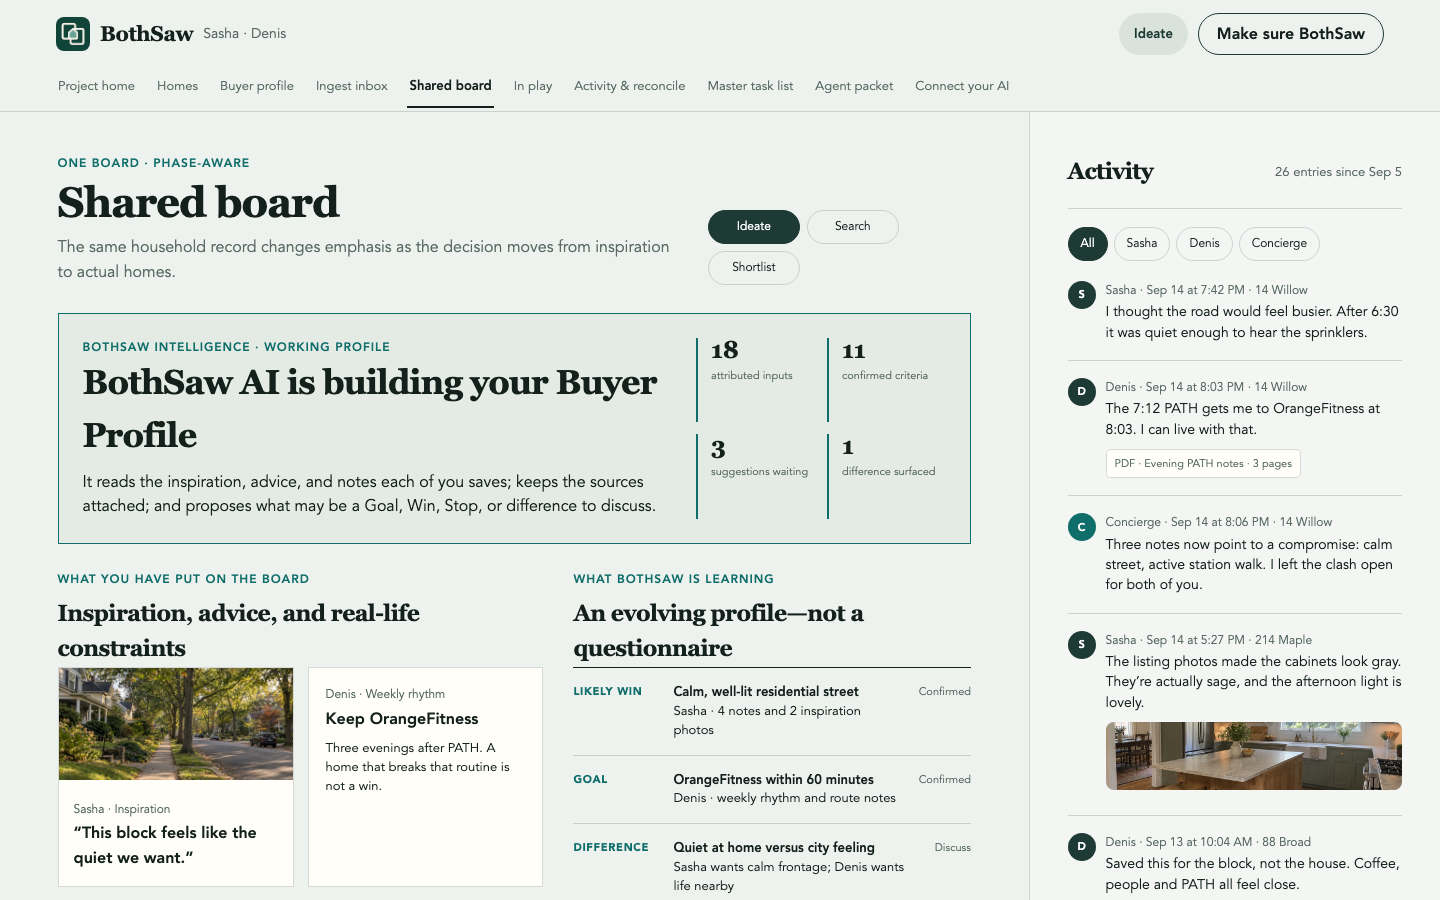Open the Buyer profile tab
Viewport: 1440px width, 900px height.
click(x=257, y=86)
